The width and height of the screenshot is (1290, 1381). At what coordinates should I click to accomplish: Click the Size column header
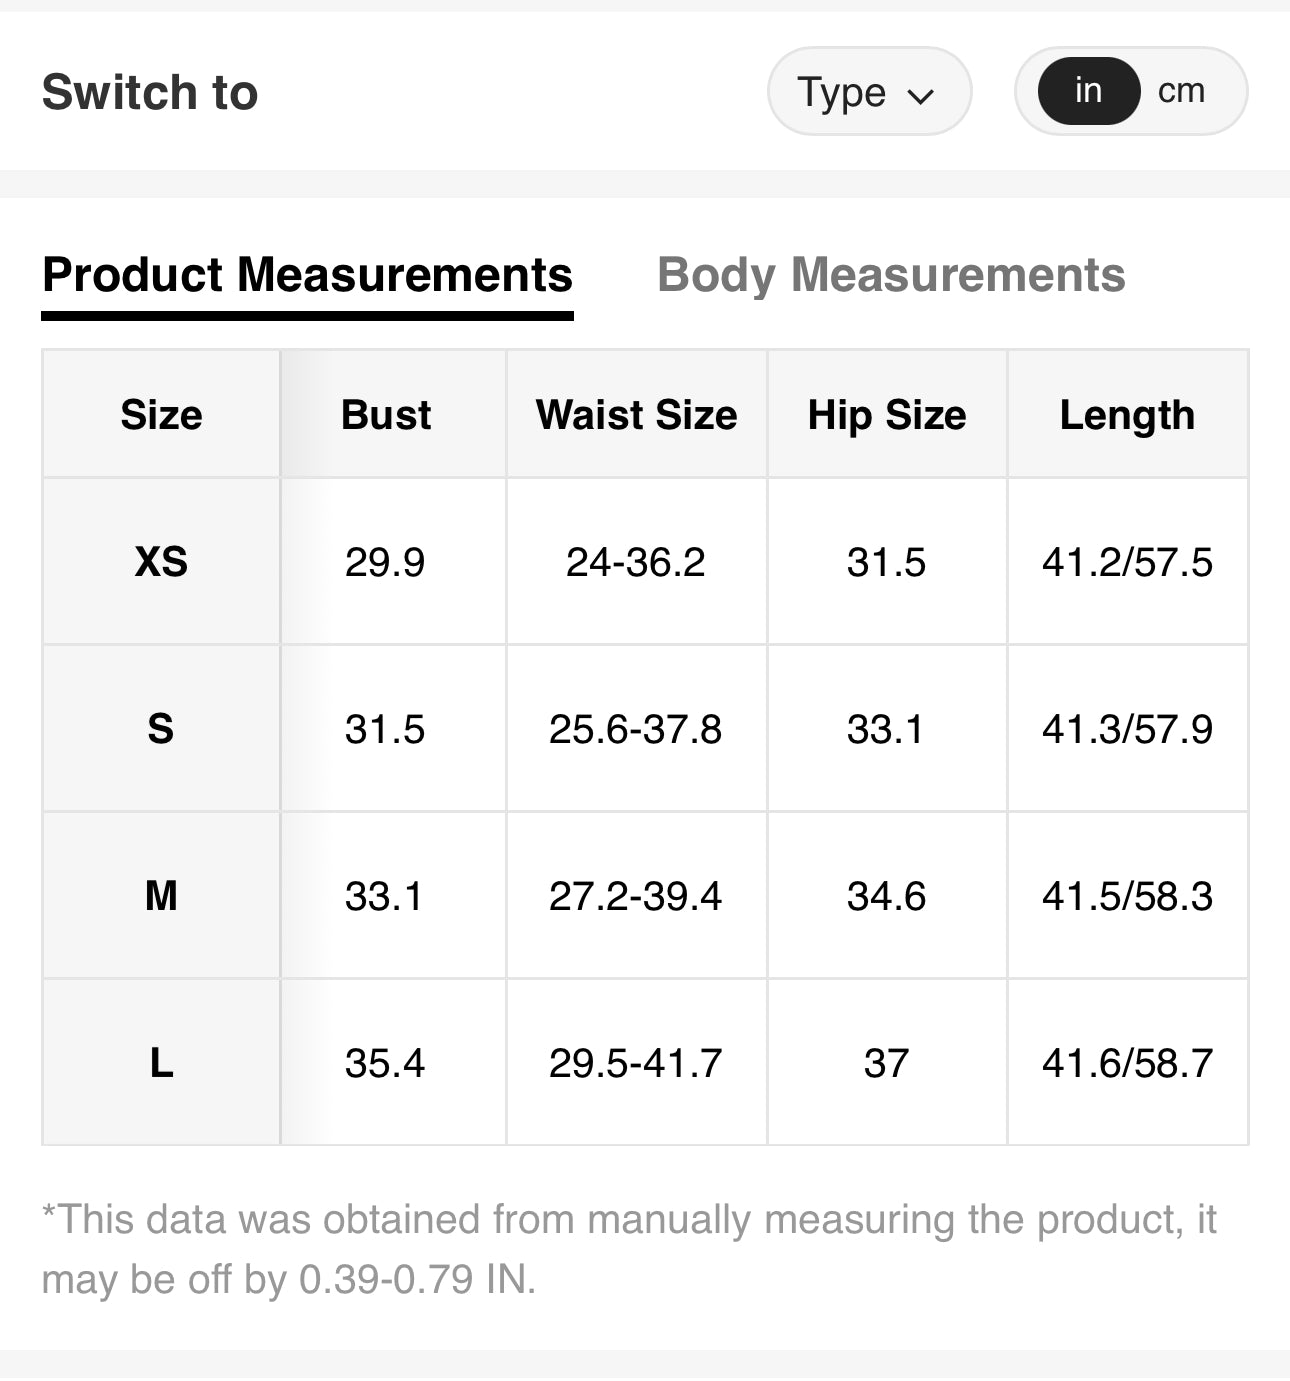coord(161,414)
